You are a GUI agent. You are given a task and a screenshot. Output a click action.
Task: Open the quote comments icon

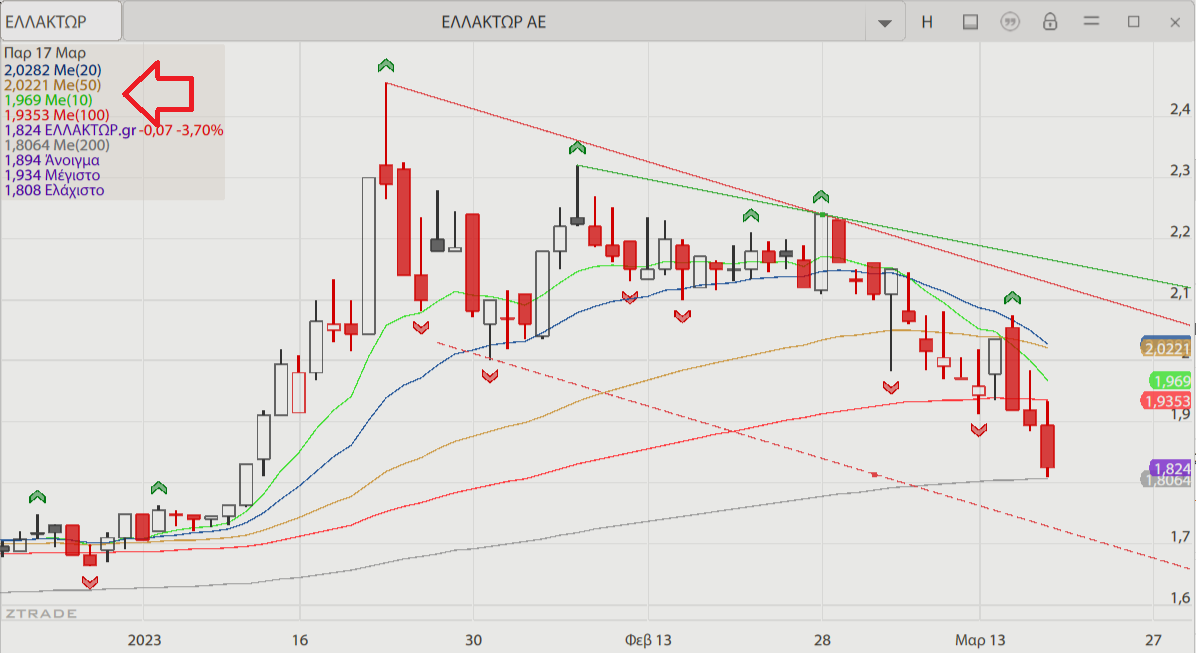[x=1010, y=22]
